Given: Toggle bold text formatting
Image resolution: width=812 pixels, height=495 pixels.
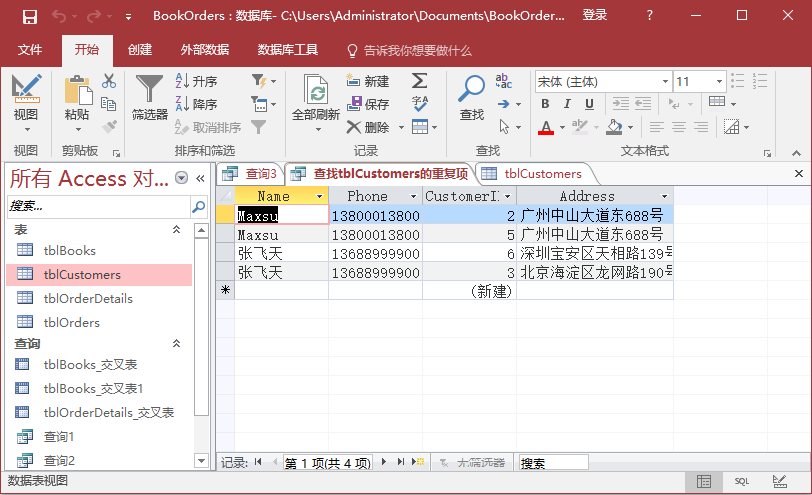Looking at the screenshot, I should click(544, 104).
